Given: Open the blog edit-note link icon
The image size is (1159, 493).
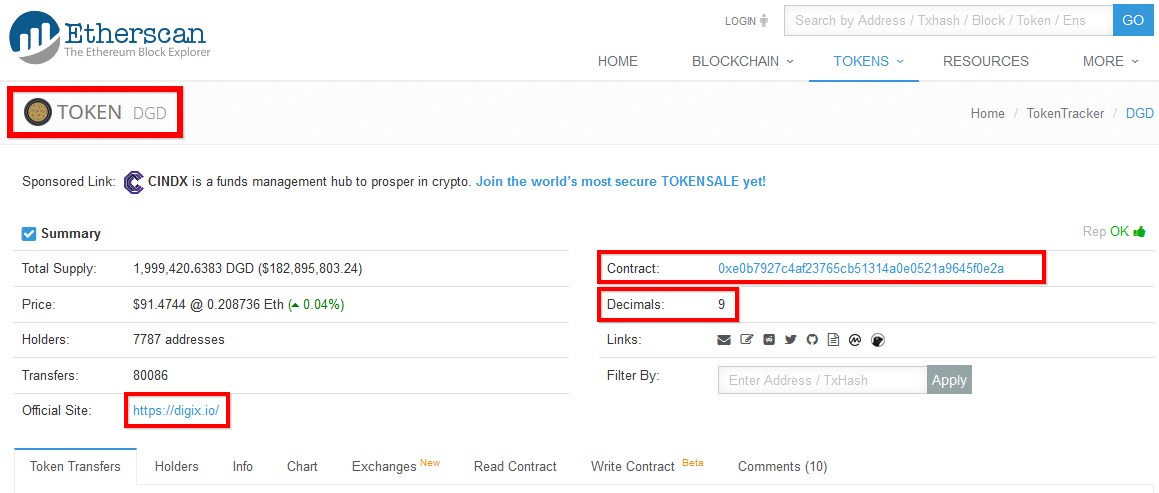Looking at the screenshot, I should click(x=747, y=340).
